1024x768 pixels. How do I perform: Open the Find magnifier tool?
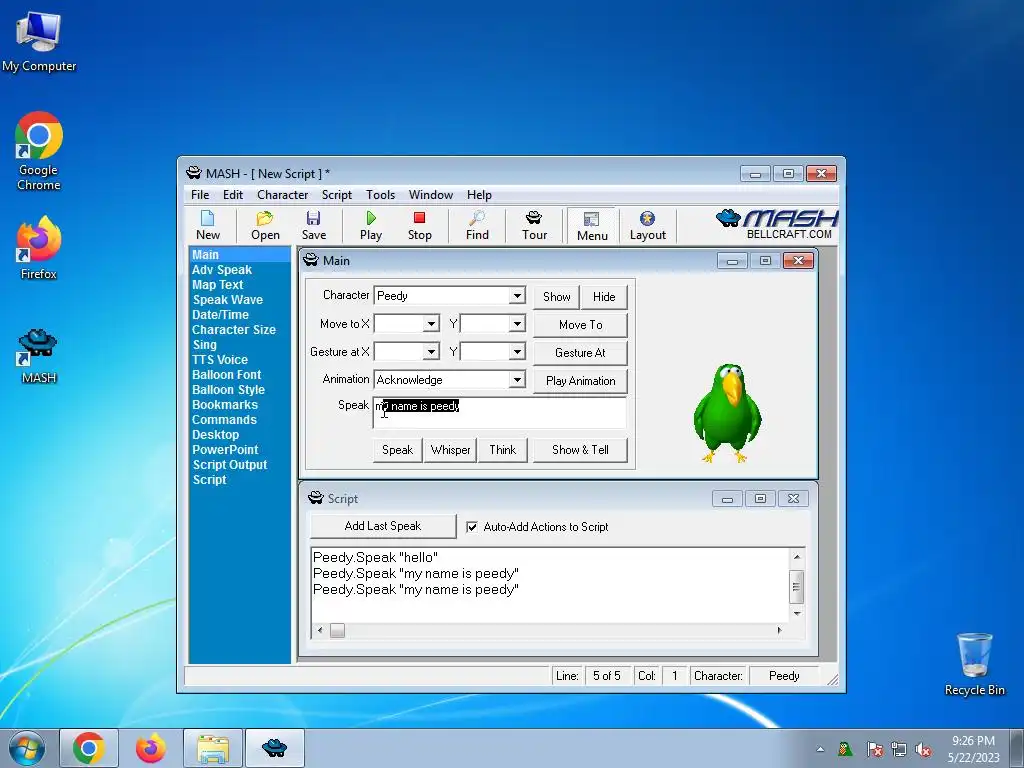(x=477, y=225)
